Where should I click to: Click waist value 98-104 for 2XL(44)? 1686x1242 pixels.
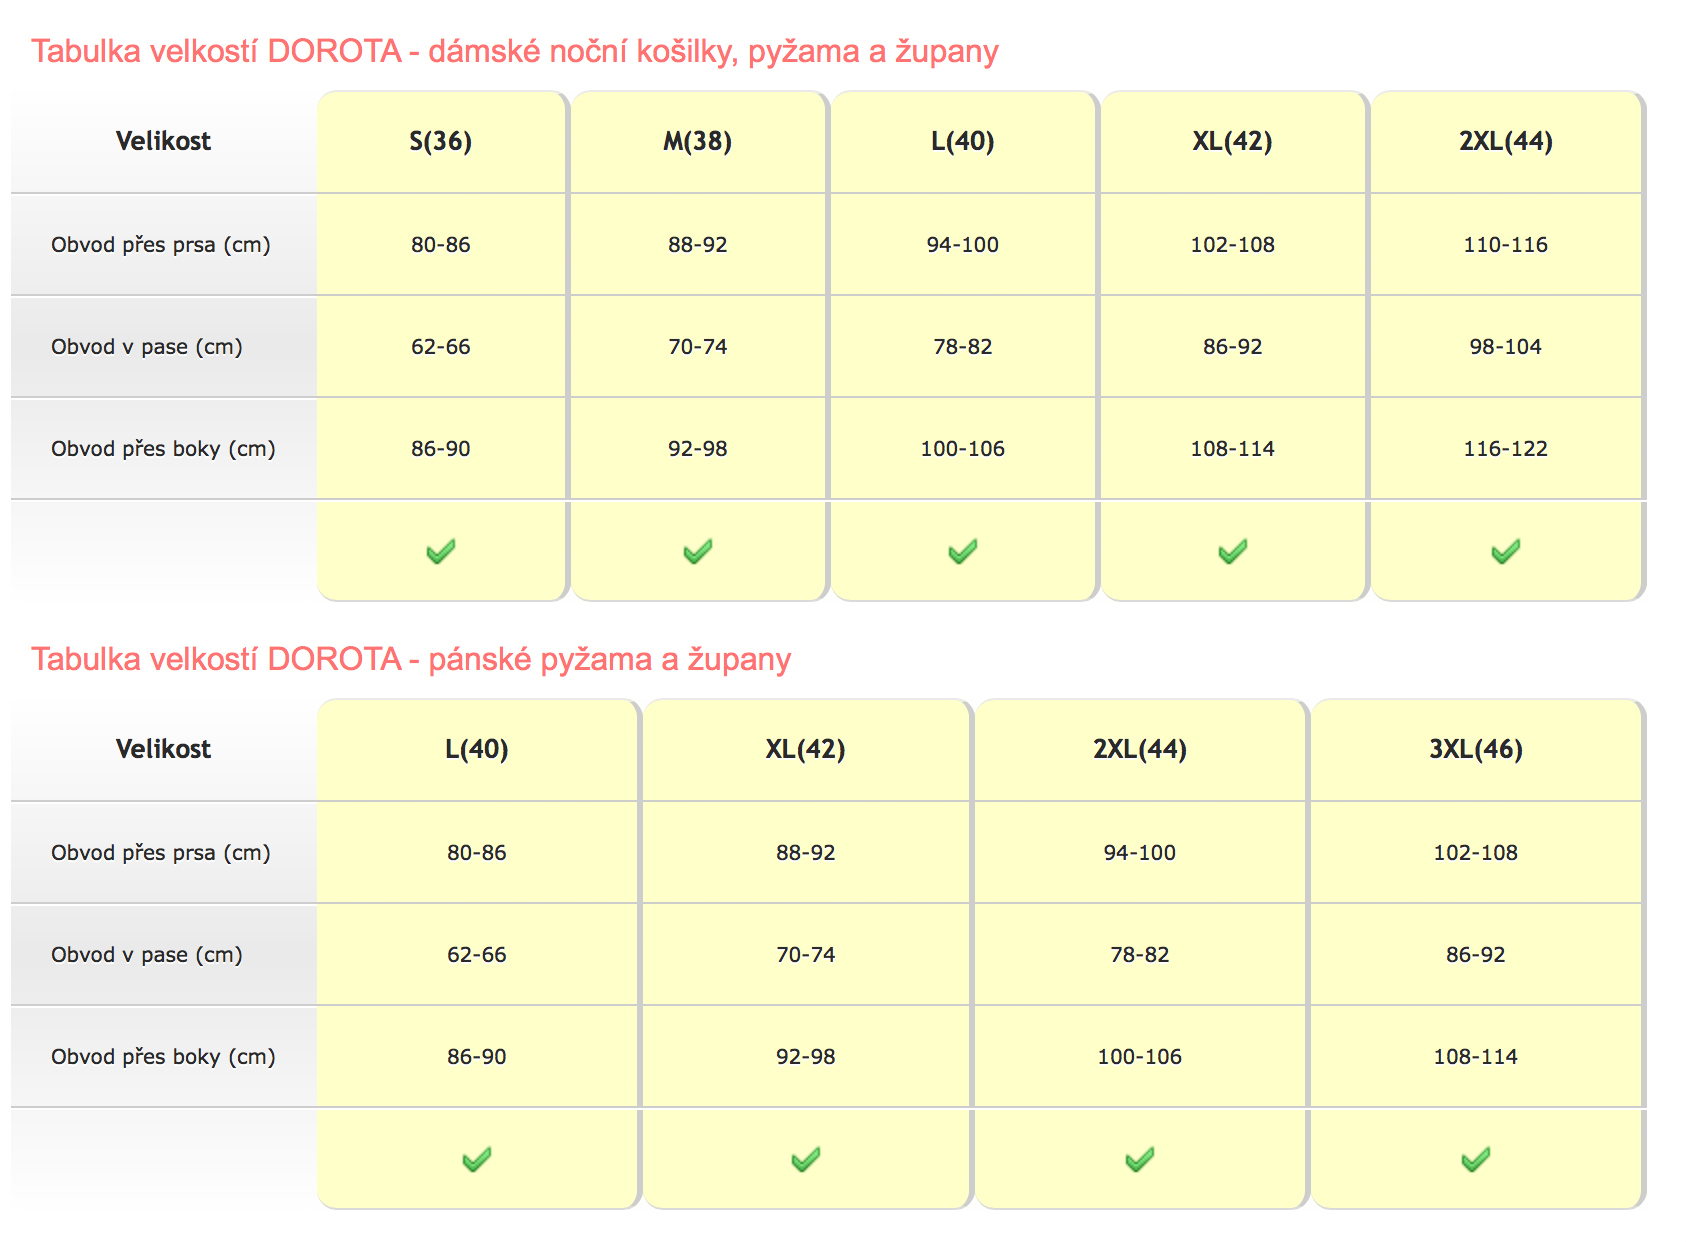[x=1506, y=347]
